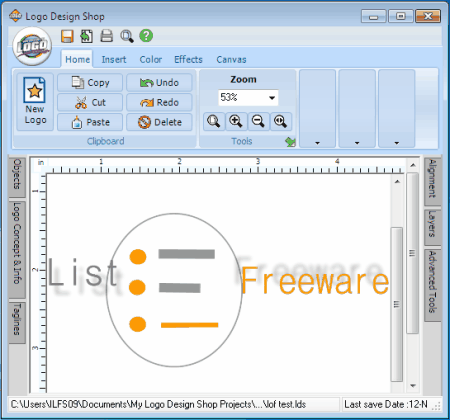Click the canvas vertical scrollbar down arrow
The width and height of the screenshot is (450, 420).
pyautogui.click(x=413, y=386)
